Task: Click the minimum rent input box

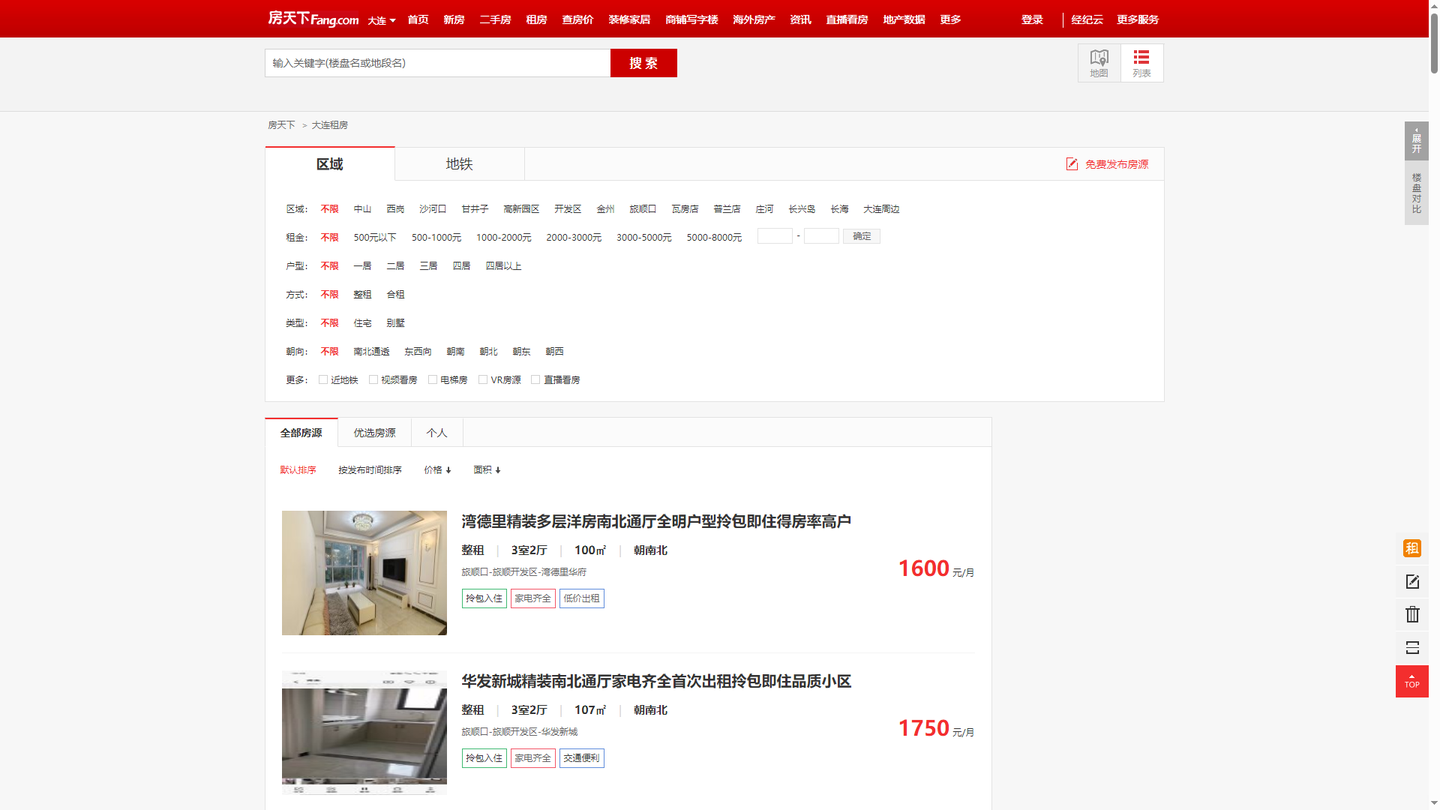Action: point(775,237)
